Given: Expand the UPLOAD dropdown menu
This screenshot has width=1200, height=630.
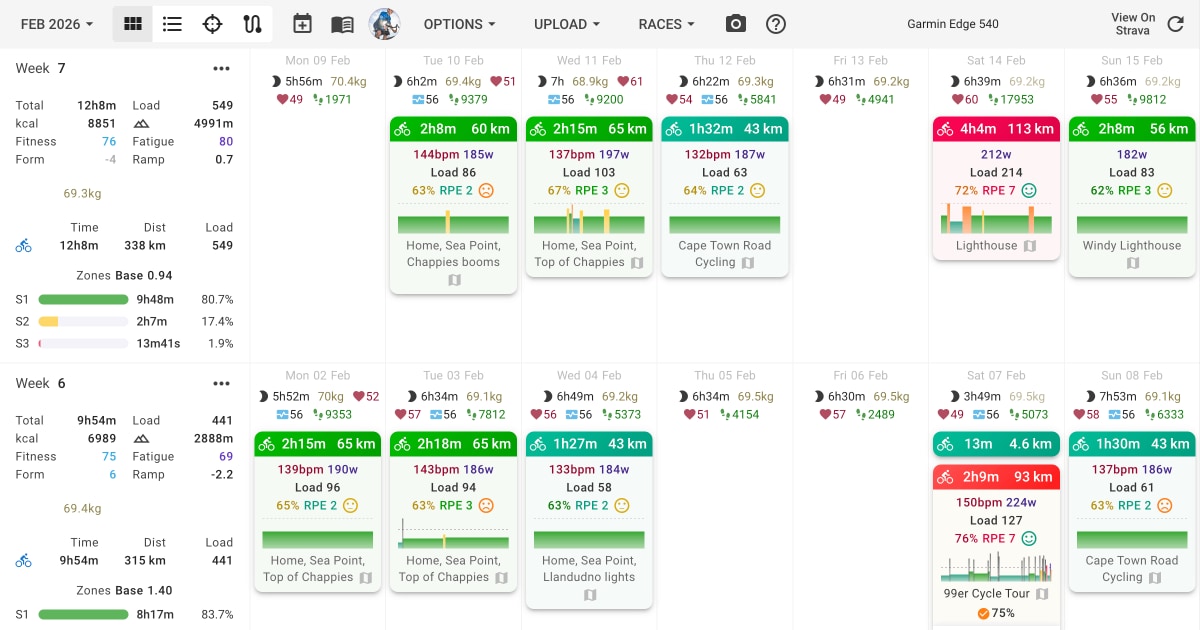Looking at the screenshot, I should tap(567, 24).
